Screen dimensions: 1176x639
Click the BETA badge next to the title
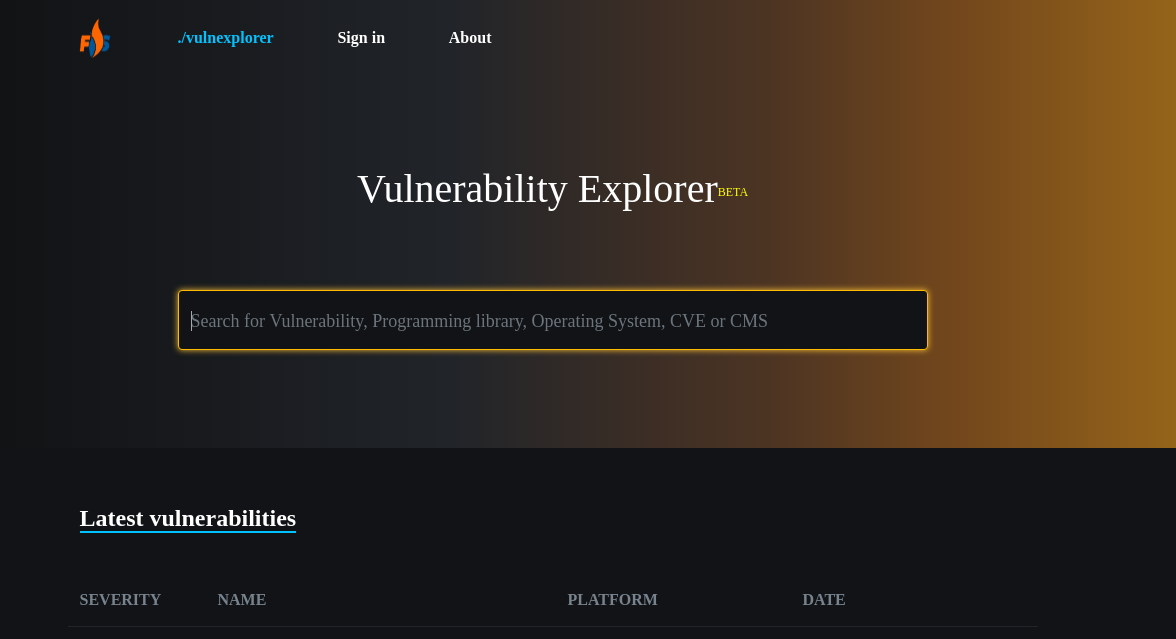[x=733, y=192]
